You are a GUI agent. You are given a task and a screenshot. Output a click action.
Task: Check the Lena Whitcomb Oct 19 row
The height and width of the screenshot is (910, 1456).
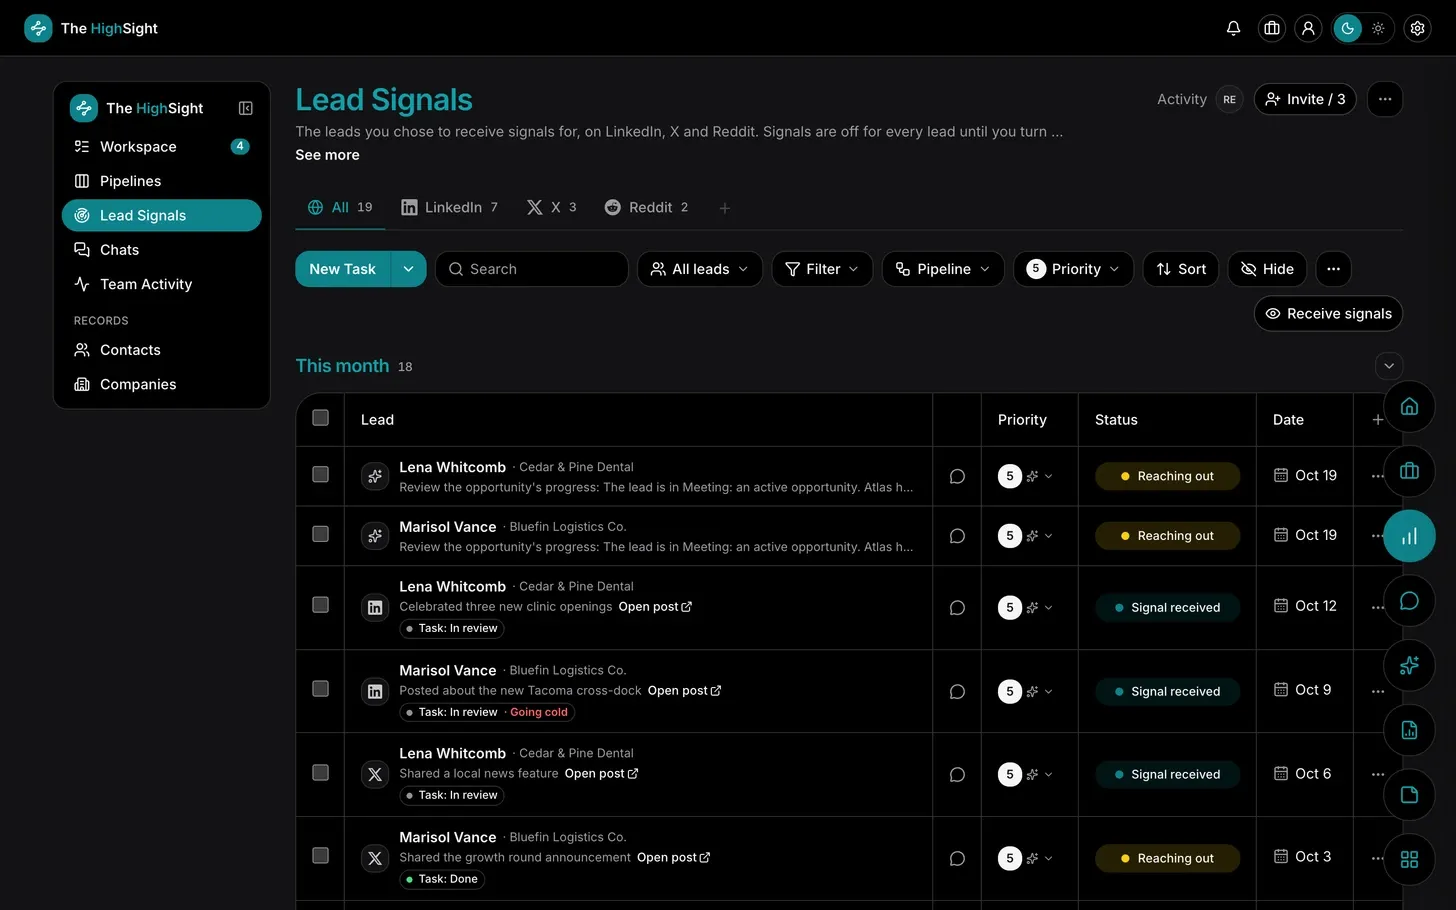pos(320,474)
